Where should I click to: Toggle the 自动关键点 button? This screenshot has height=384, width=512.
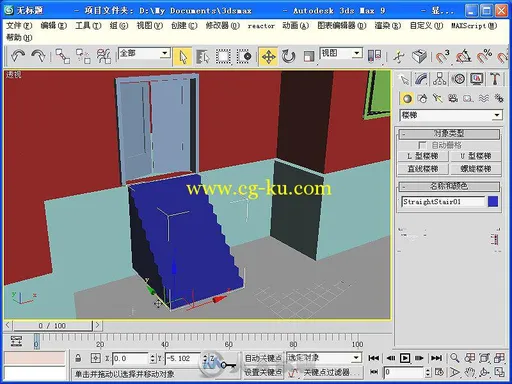263,358
